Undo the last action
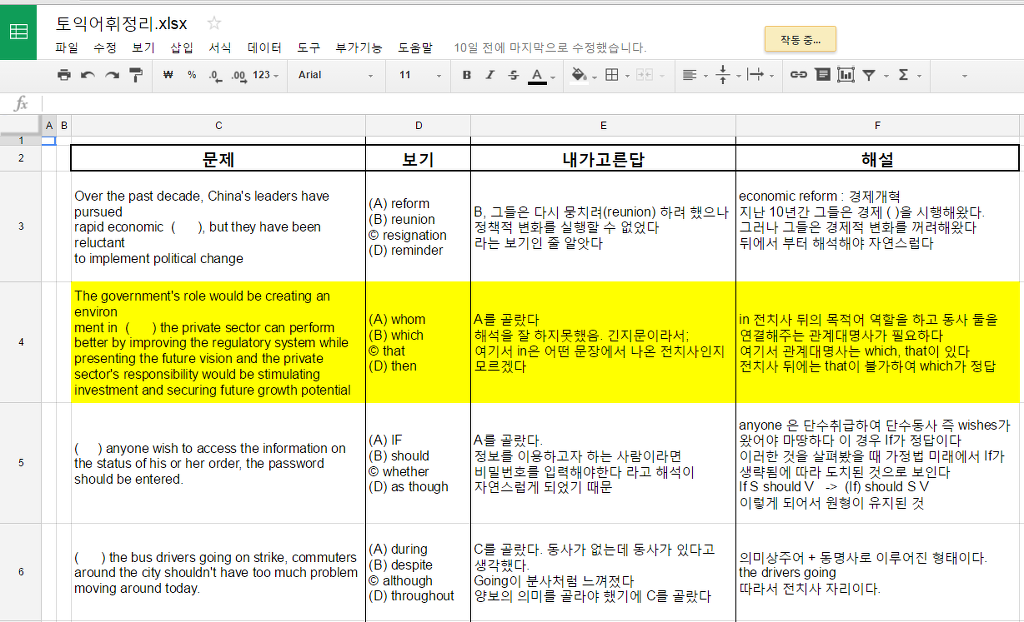 click(x=88, y=75)
